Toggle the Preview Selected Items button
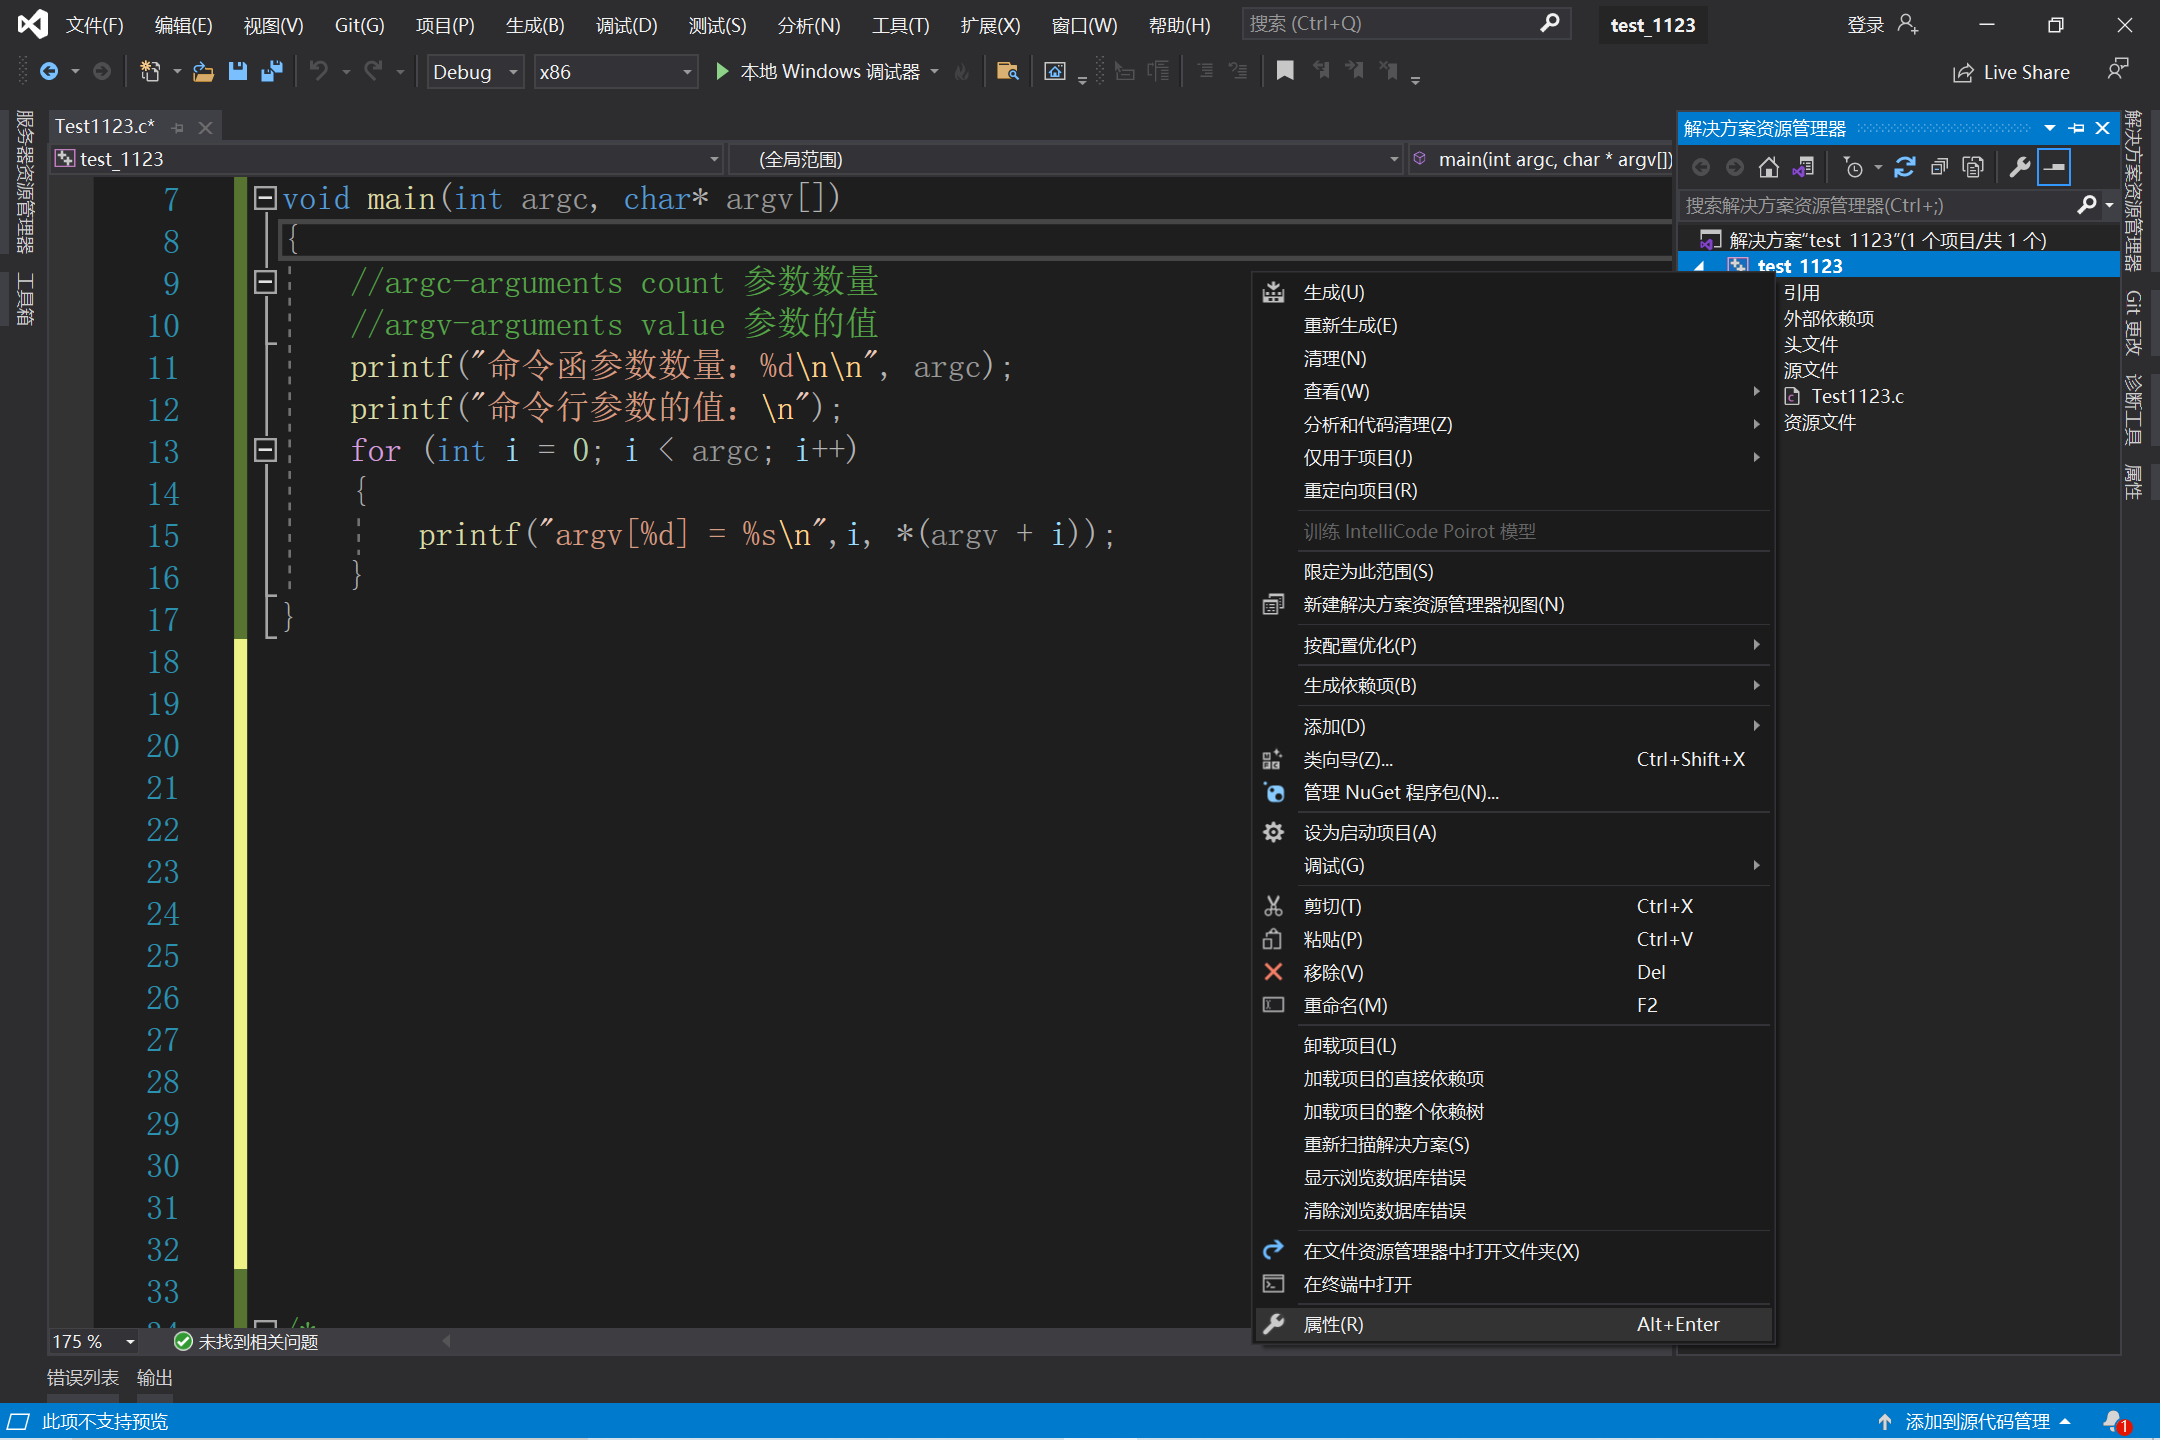Screen dimensions: 2160x1440 (2054, 167)
